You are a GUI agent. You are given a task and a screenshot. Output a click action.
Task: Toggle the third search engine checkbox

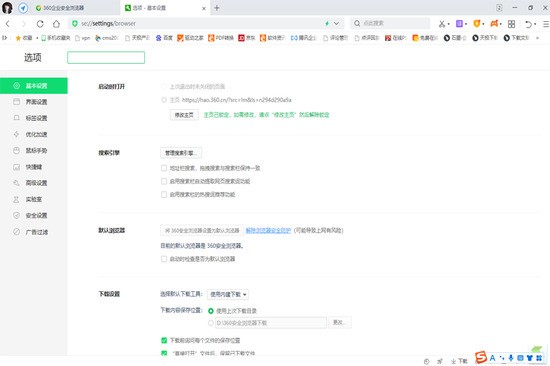coord(164,194)
